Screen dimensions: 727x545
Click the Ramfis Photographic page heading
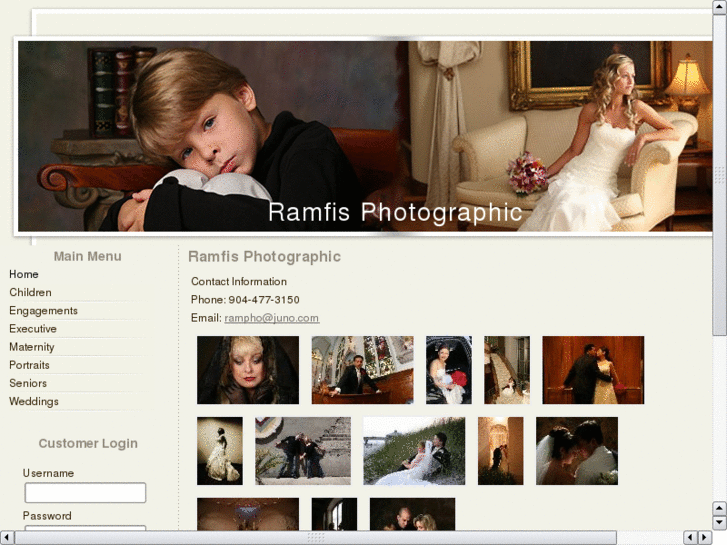click(264, 256)
